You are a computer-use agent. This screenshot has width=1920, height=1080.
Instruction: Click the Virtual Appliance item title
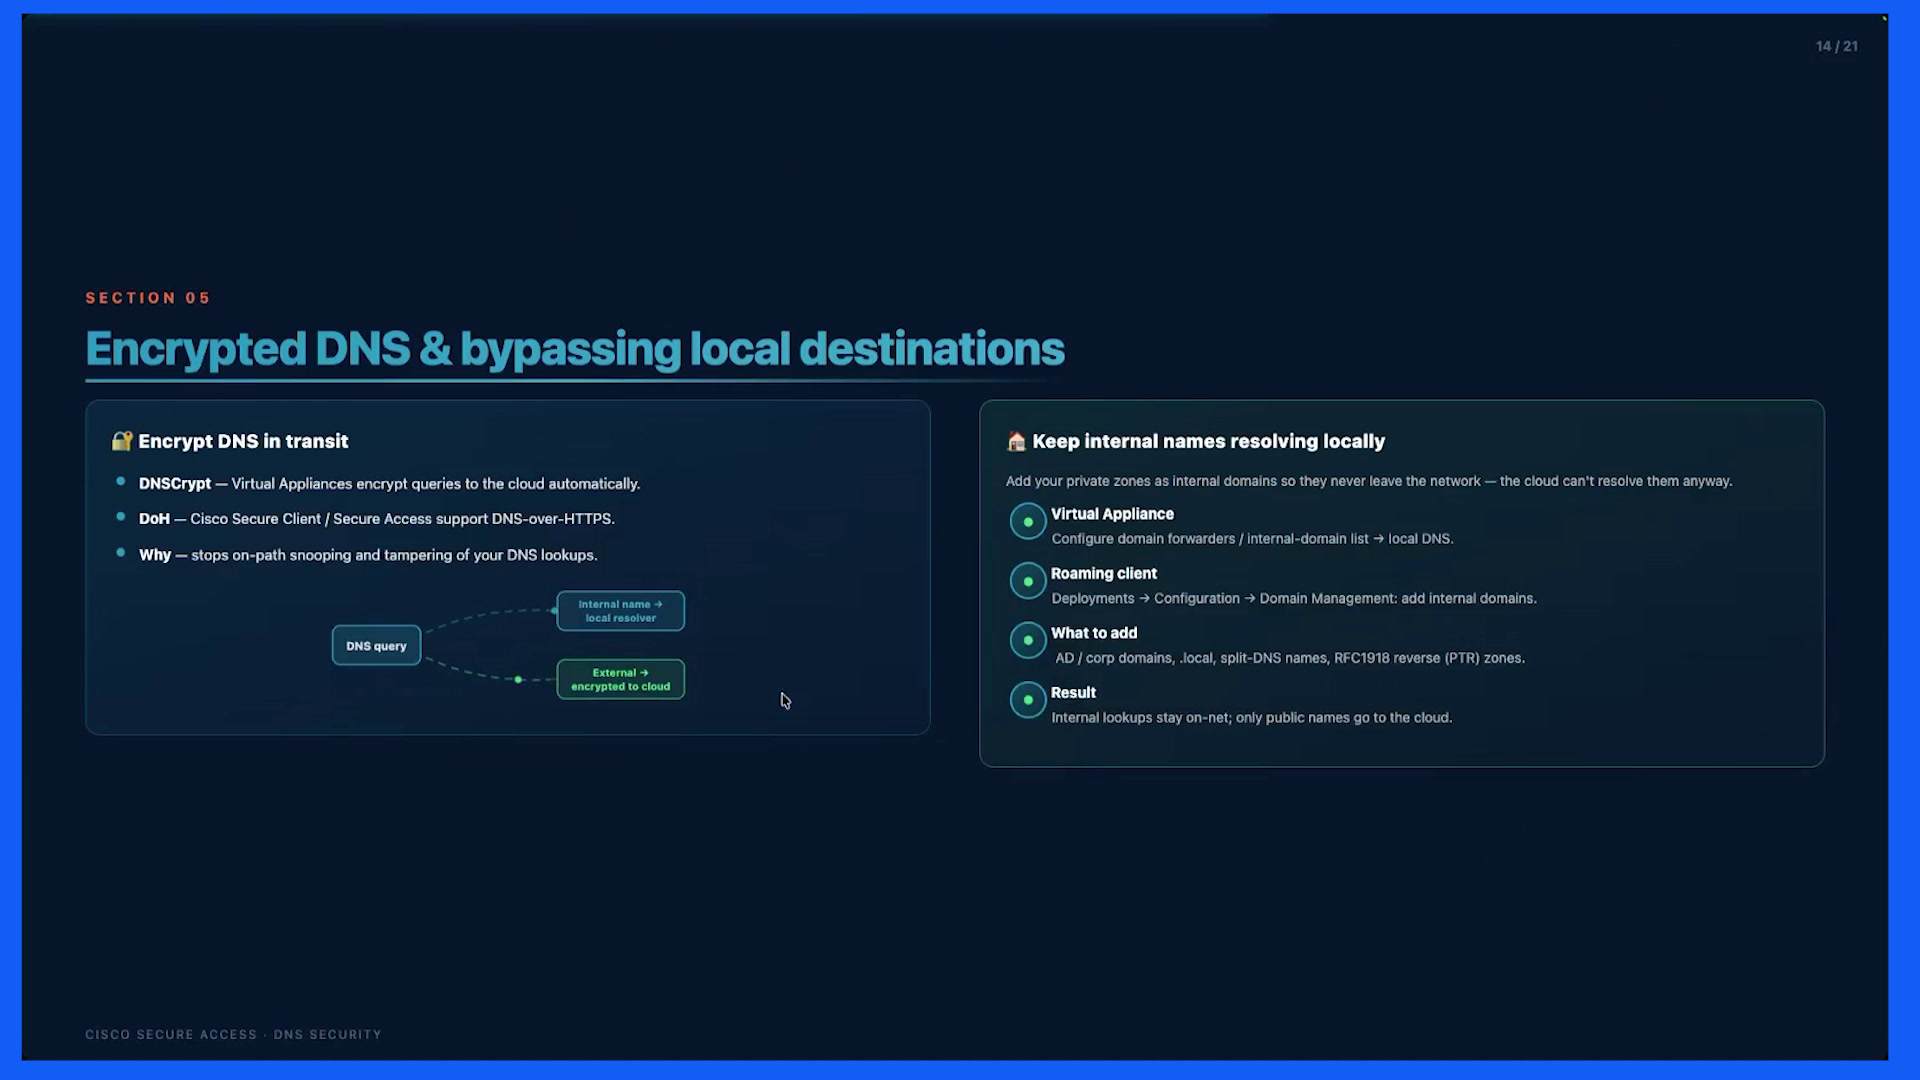(x=1112, y=514)
